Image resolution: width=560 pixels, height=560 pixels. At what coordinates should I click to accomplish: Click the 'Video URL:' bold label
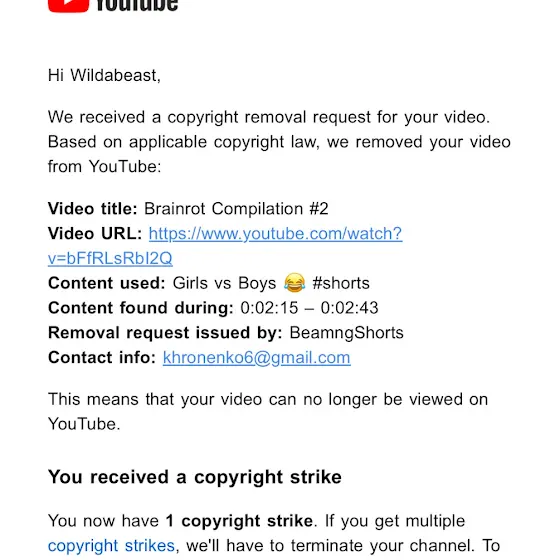click(95, 234)
